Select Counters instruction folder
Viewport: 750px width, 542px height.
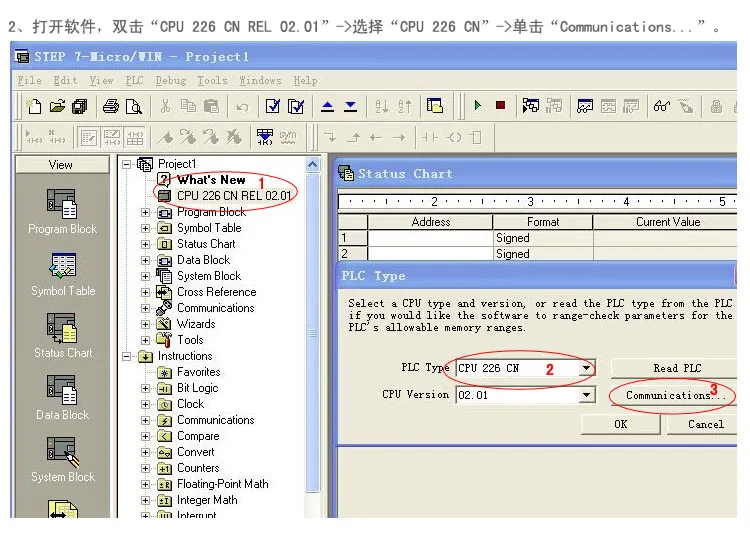click(x=198, y=468)
